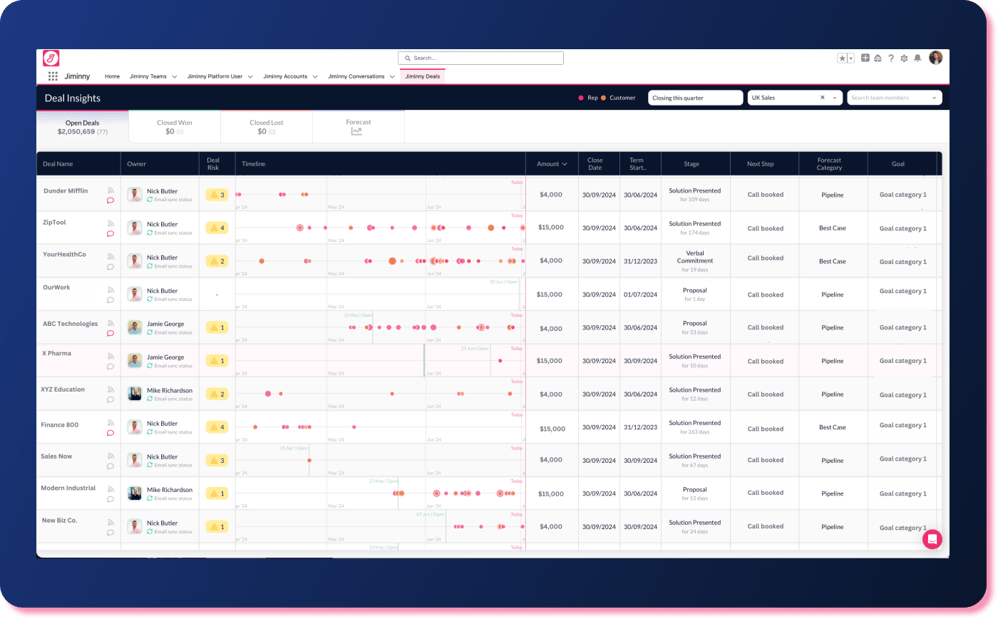Click YourHealthCo feed icon

111,256
